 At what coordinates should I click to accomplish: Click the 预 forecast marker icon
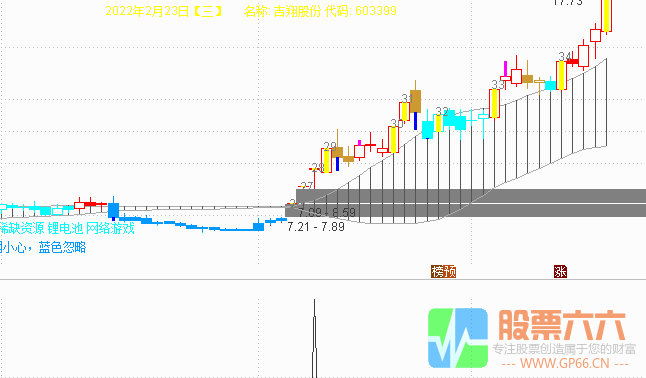449,272
